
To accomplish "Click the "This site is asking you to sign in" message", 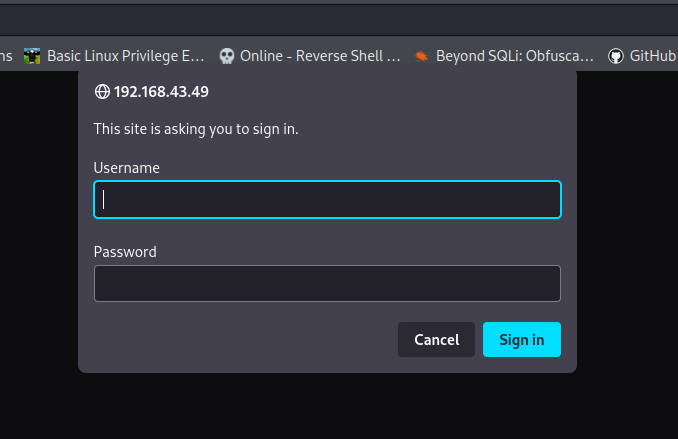I will pyautogui.click(x=196, y=129).
